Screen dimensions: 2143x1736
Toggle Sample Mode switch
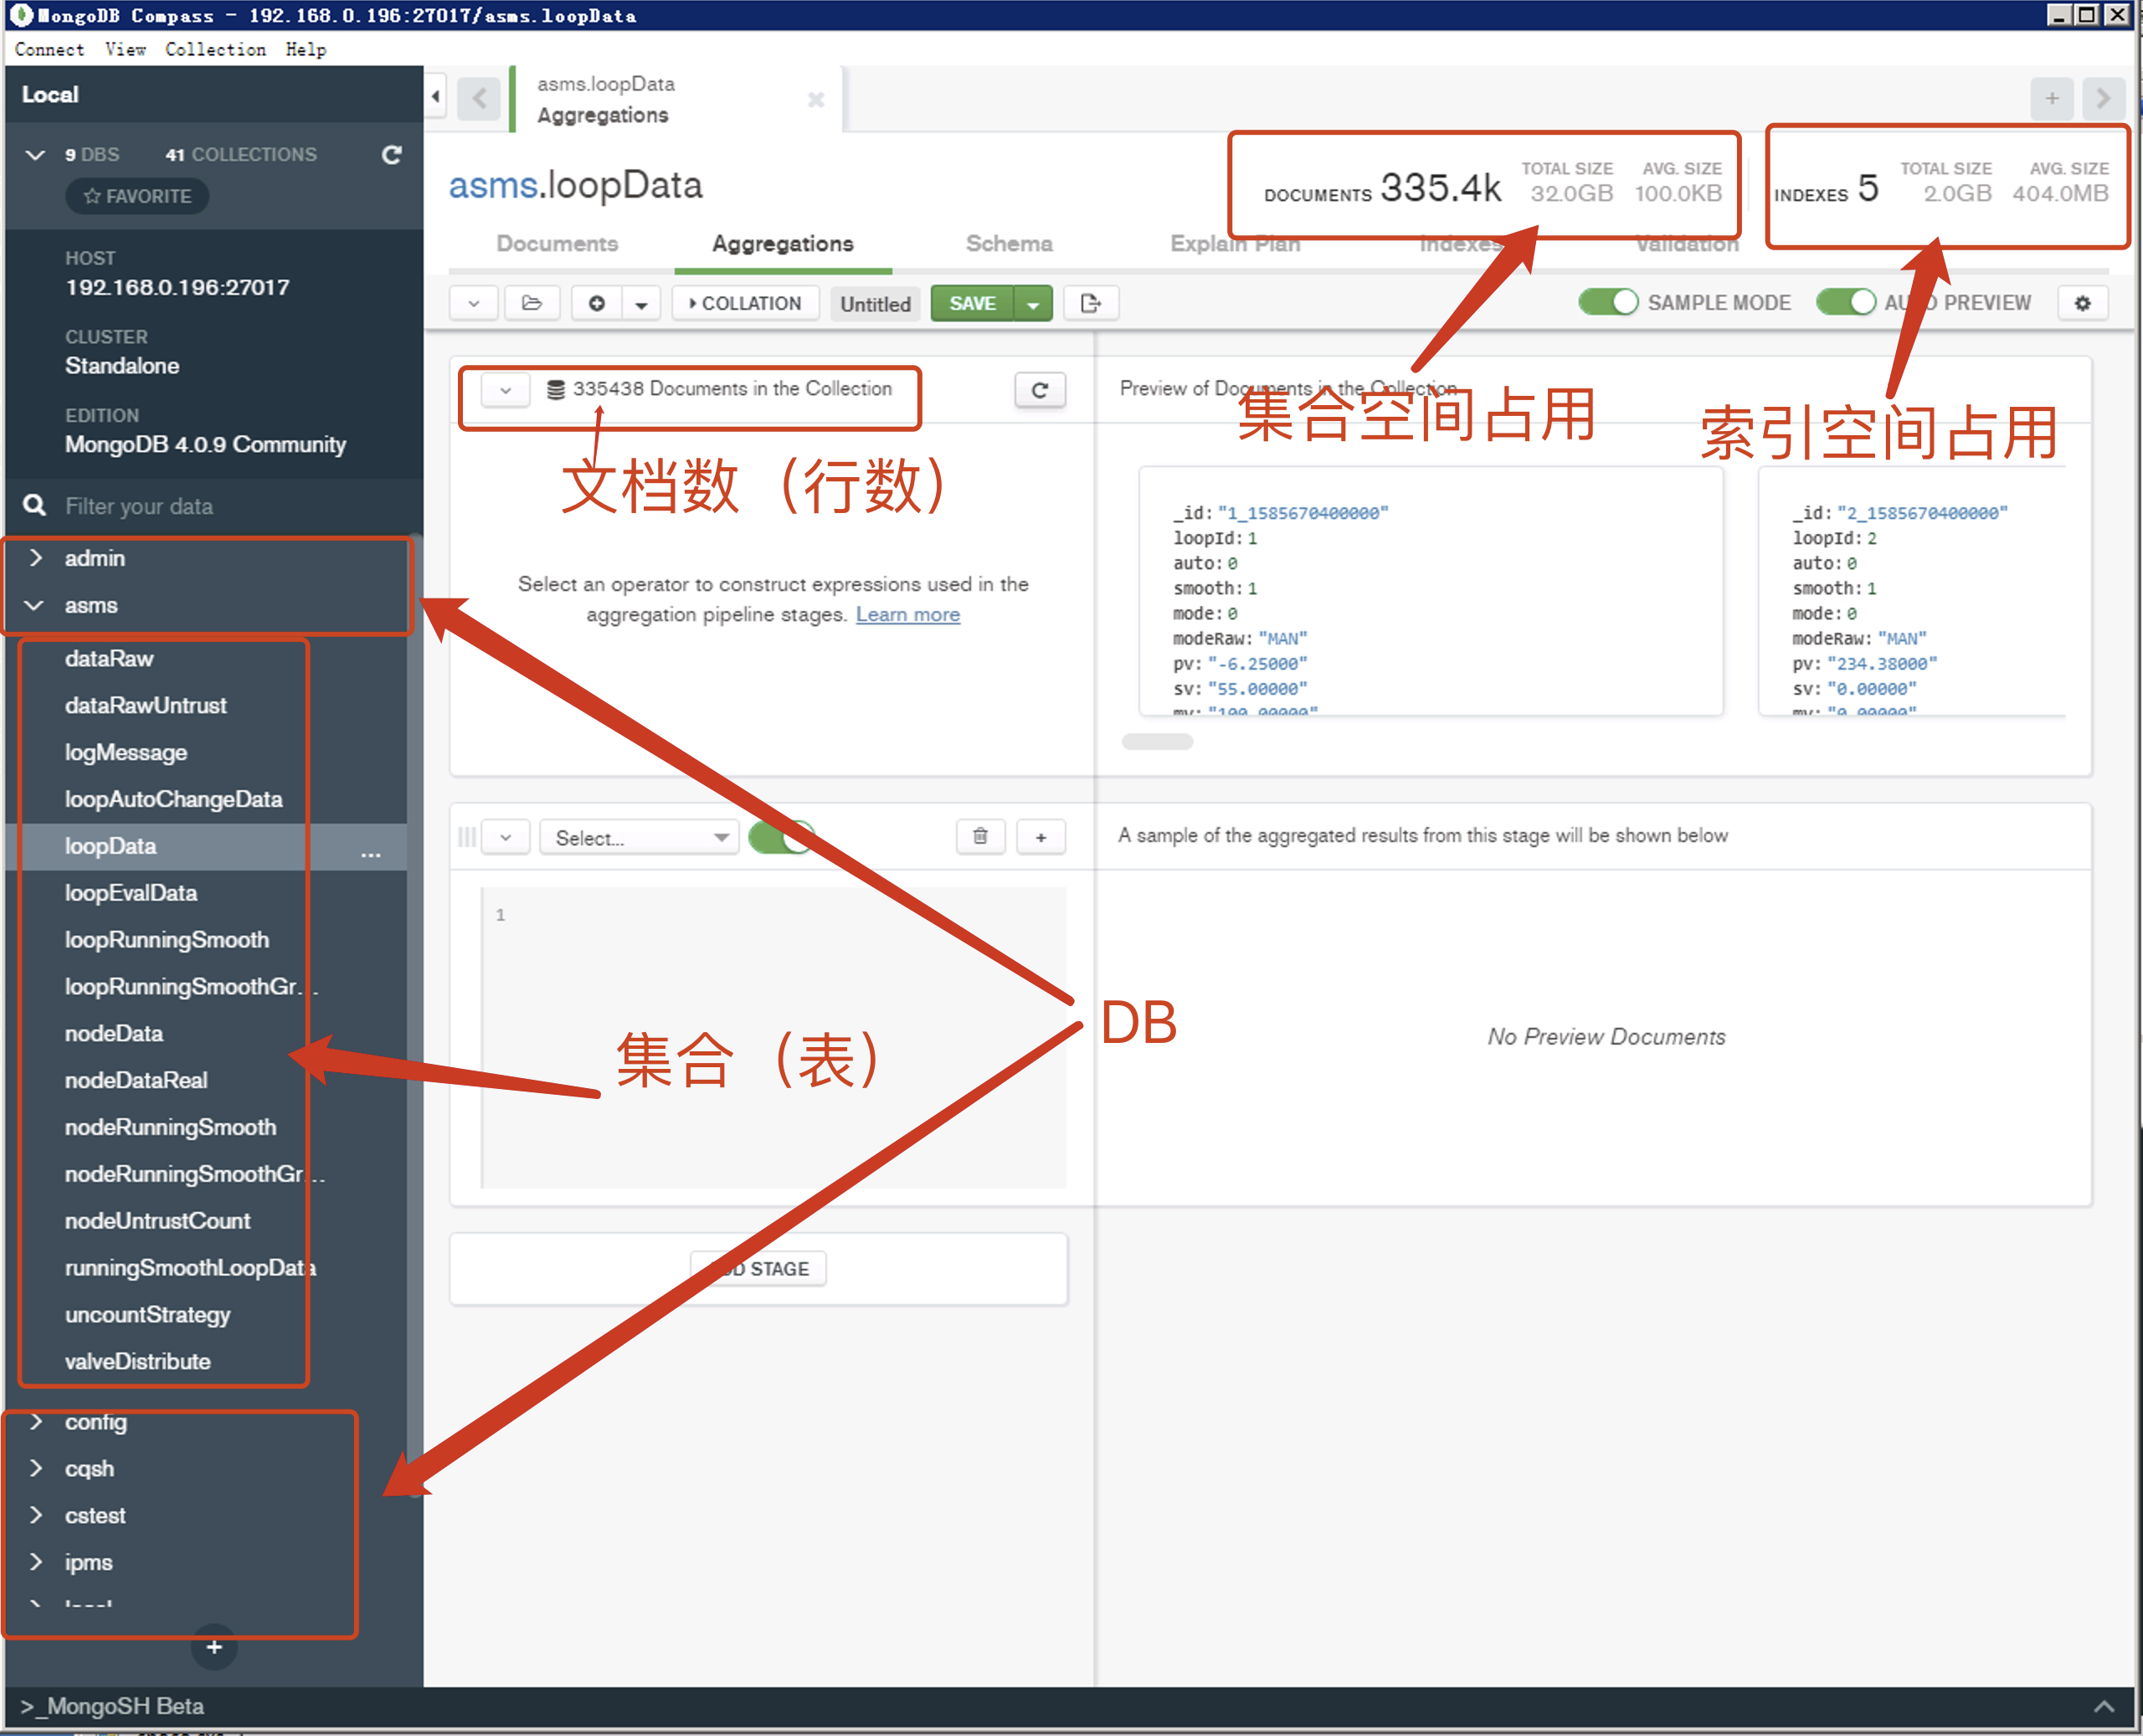(x=1607, y=302)
